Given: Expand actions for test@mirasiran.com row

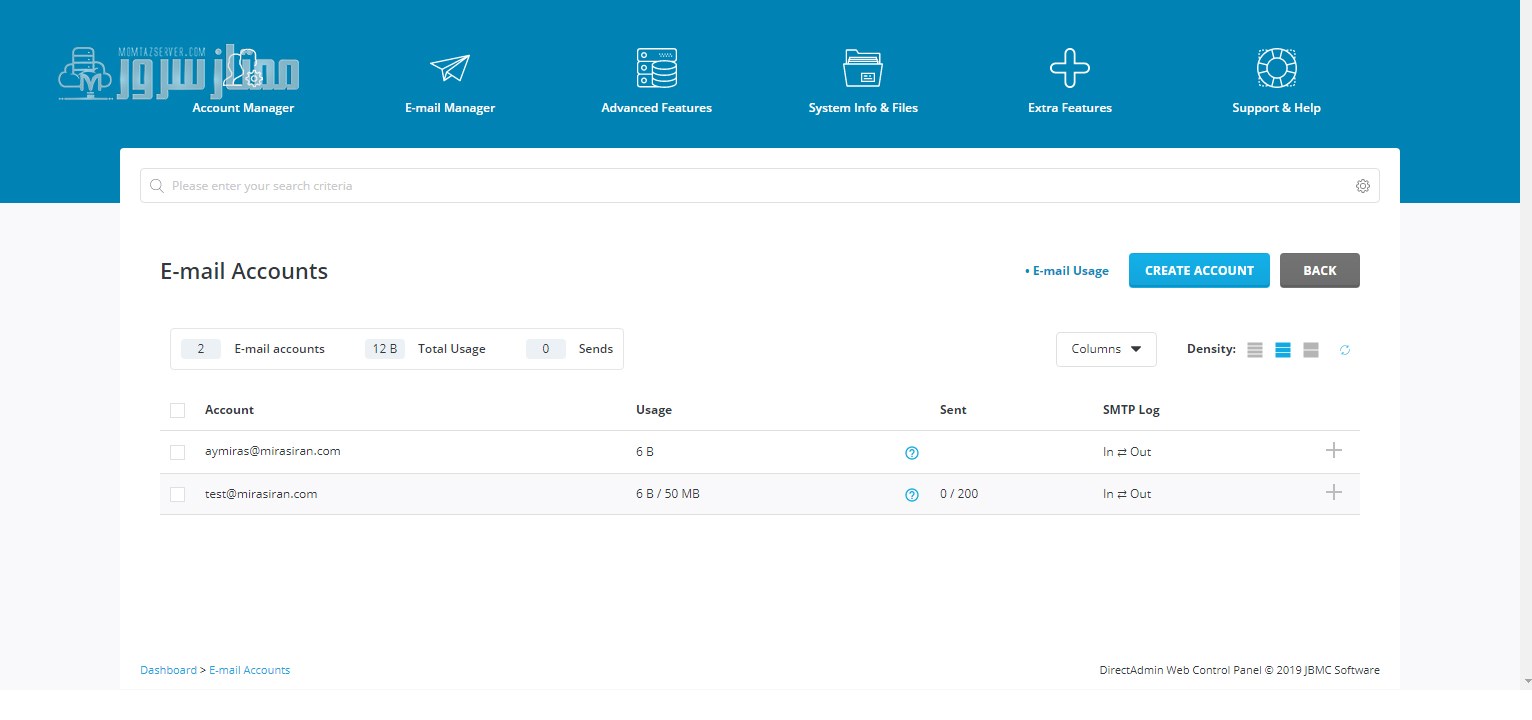Looking at the screenshot, I should tap(1333, 492).
